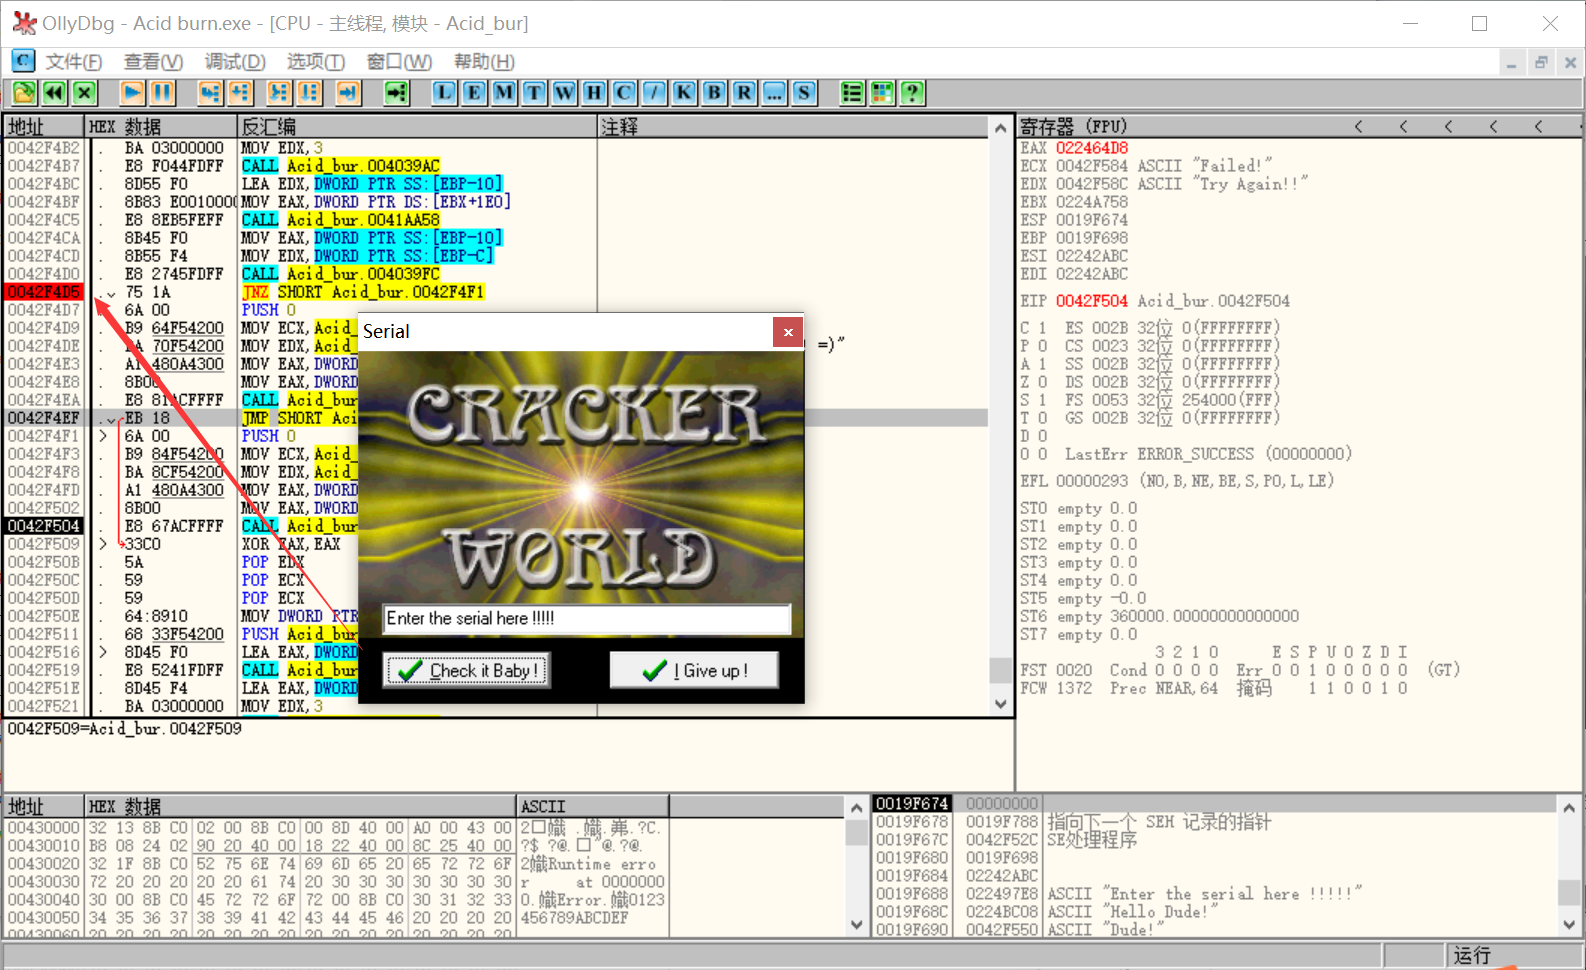1586x970 pixels.
Task: Open Executable Modules with the E button
Action: 474,93
